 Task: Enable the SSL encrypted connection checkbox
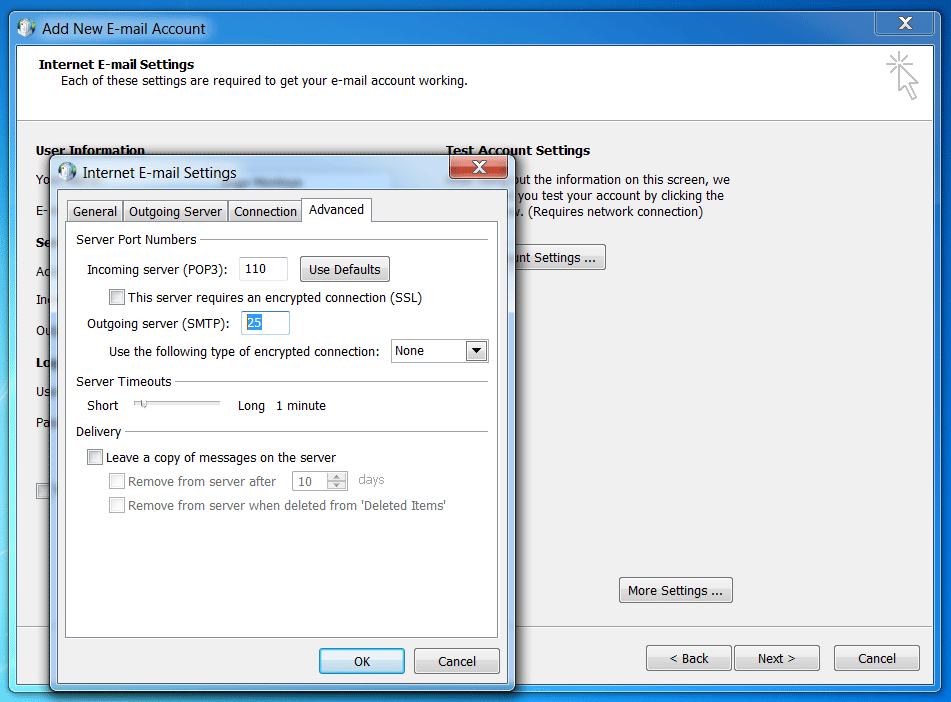point(117,297)
